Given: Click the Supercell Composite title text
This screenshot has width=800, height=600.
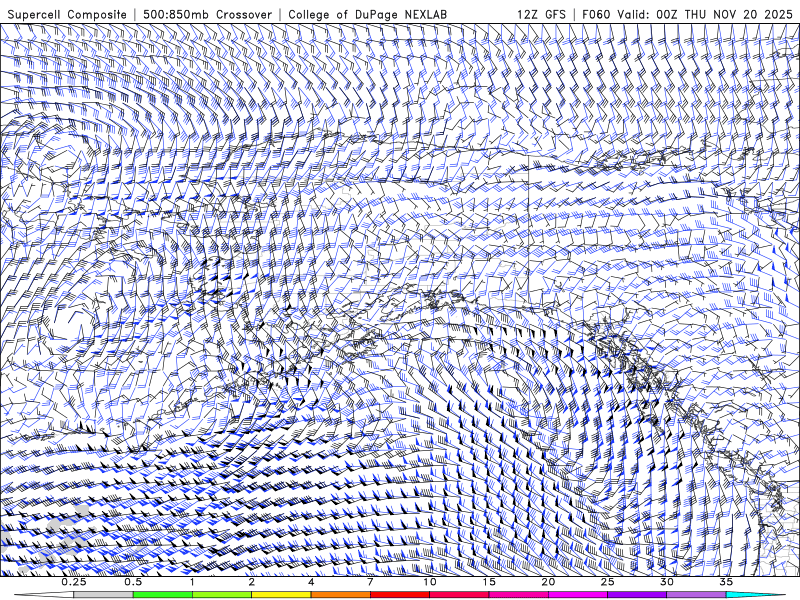Looking at the screenshot, I should [67, 14].
